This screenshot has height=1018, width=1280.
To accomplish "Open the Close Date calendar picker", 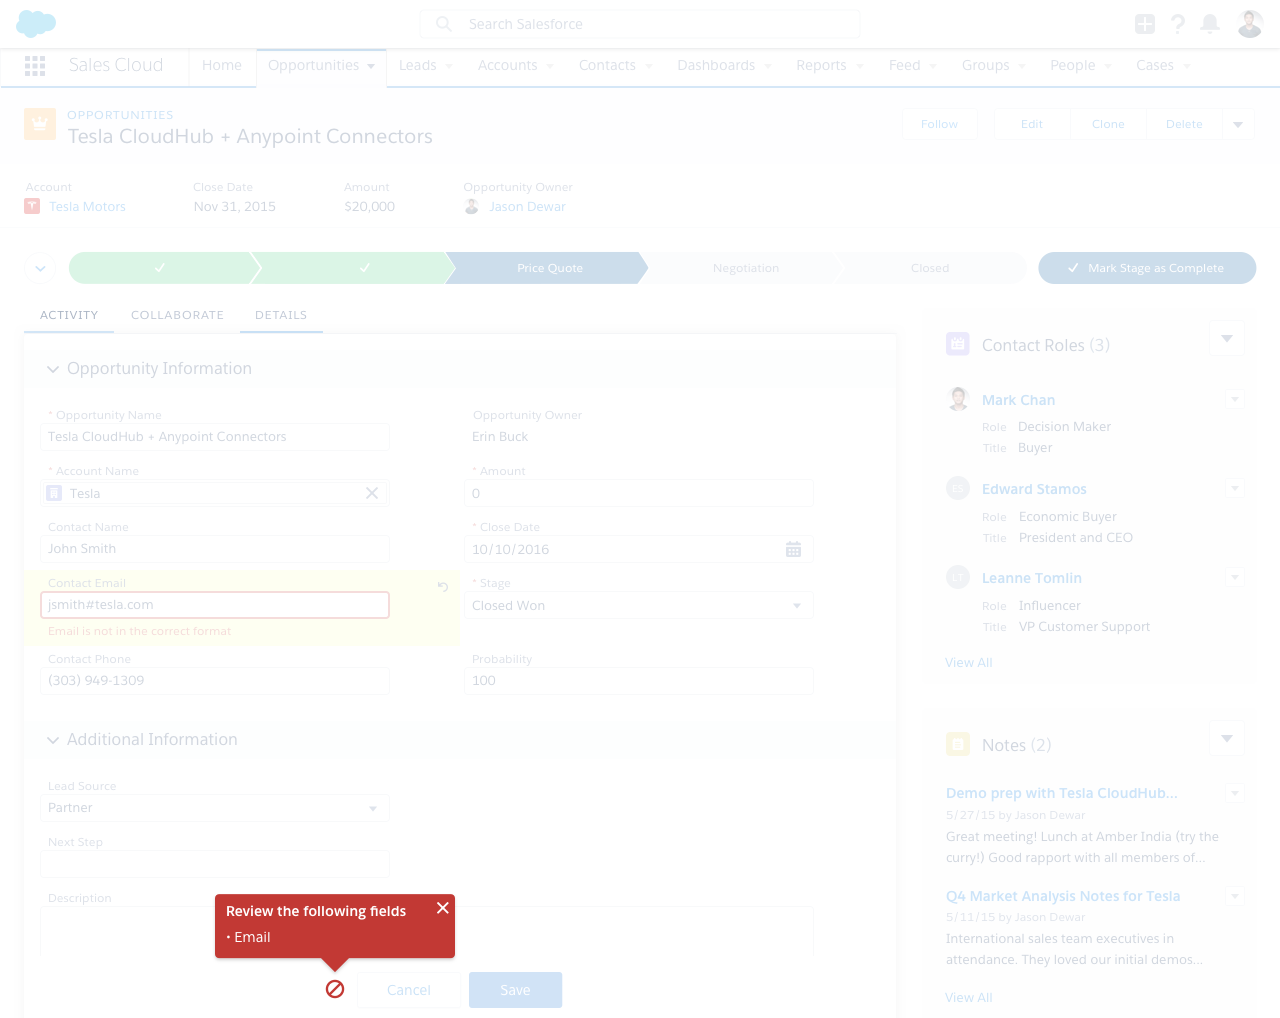I will tap(793, 548).
